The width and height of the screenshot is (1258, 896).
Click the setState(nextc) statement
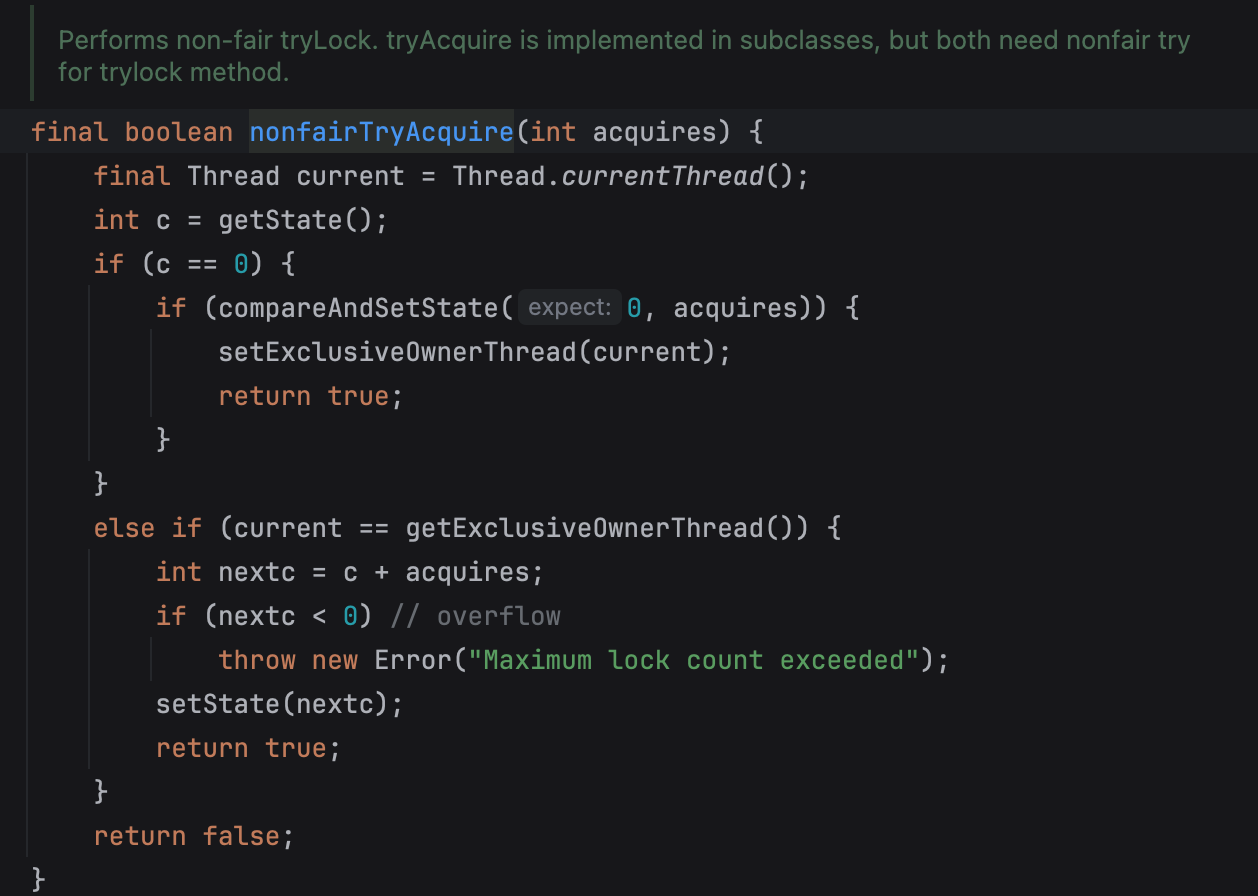[x=279, y=704]
